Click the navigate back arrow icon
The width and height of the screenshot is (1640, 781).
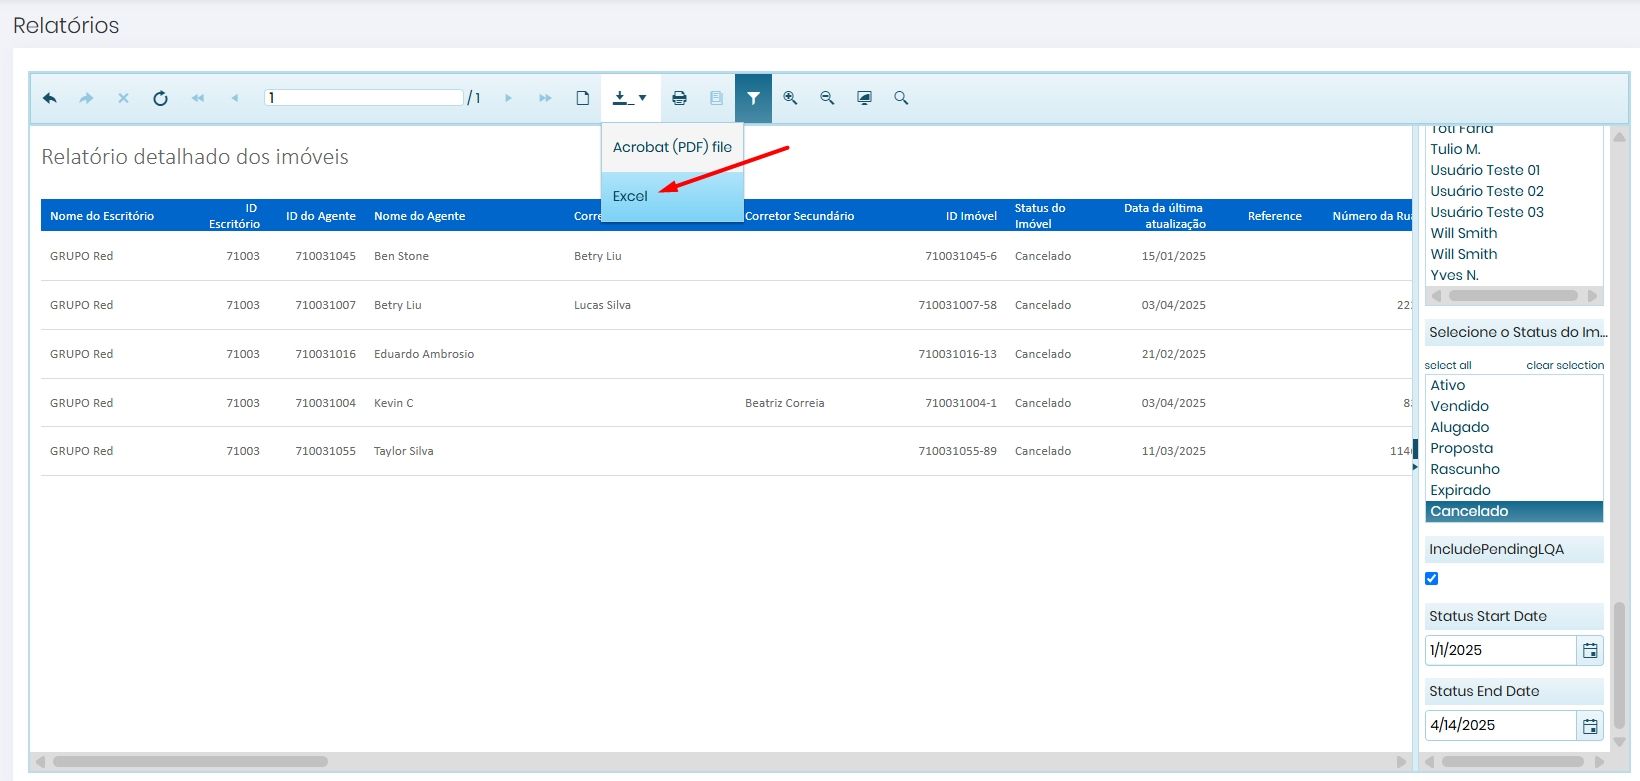tap(50, 98)
